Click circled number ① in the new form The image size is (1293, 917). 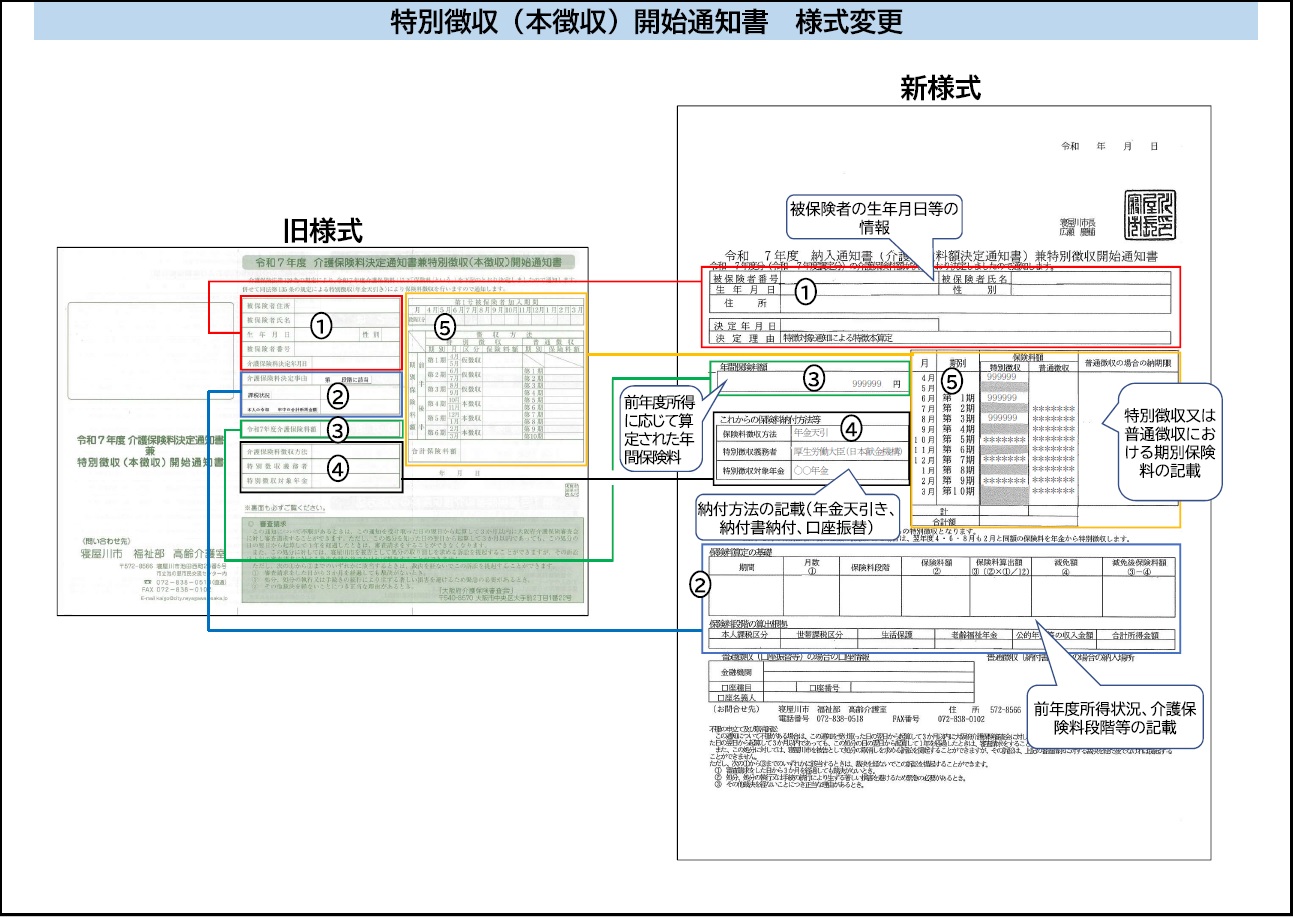coord(806,291)
